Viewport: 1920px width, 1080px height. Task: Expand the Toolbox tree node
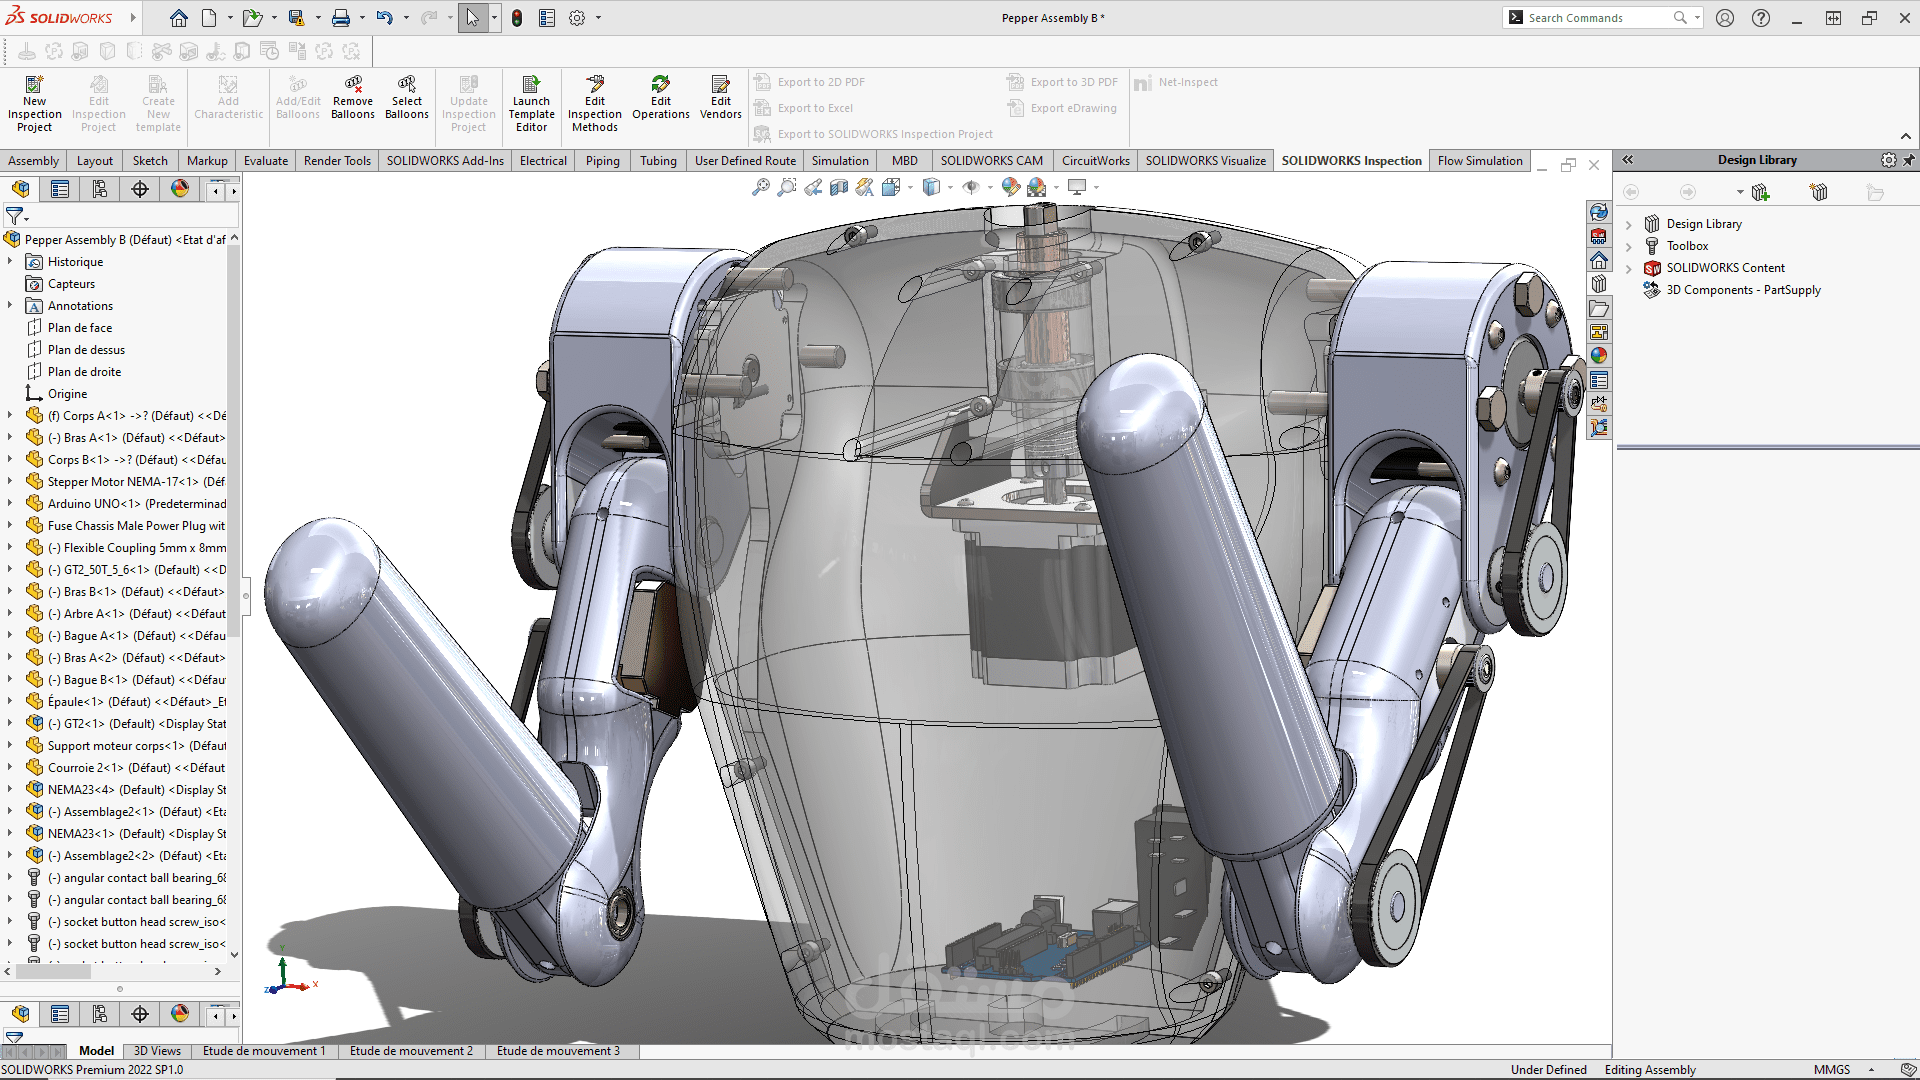point(1629,246)
